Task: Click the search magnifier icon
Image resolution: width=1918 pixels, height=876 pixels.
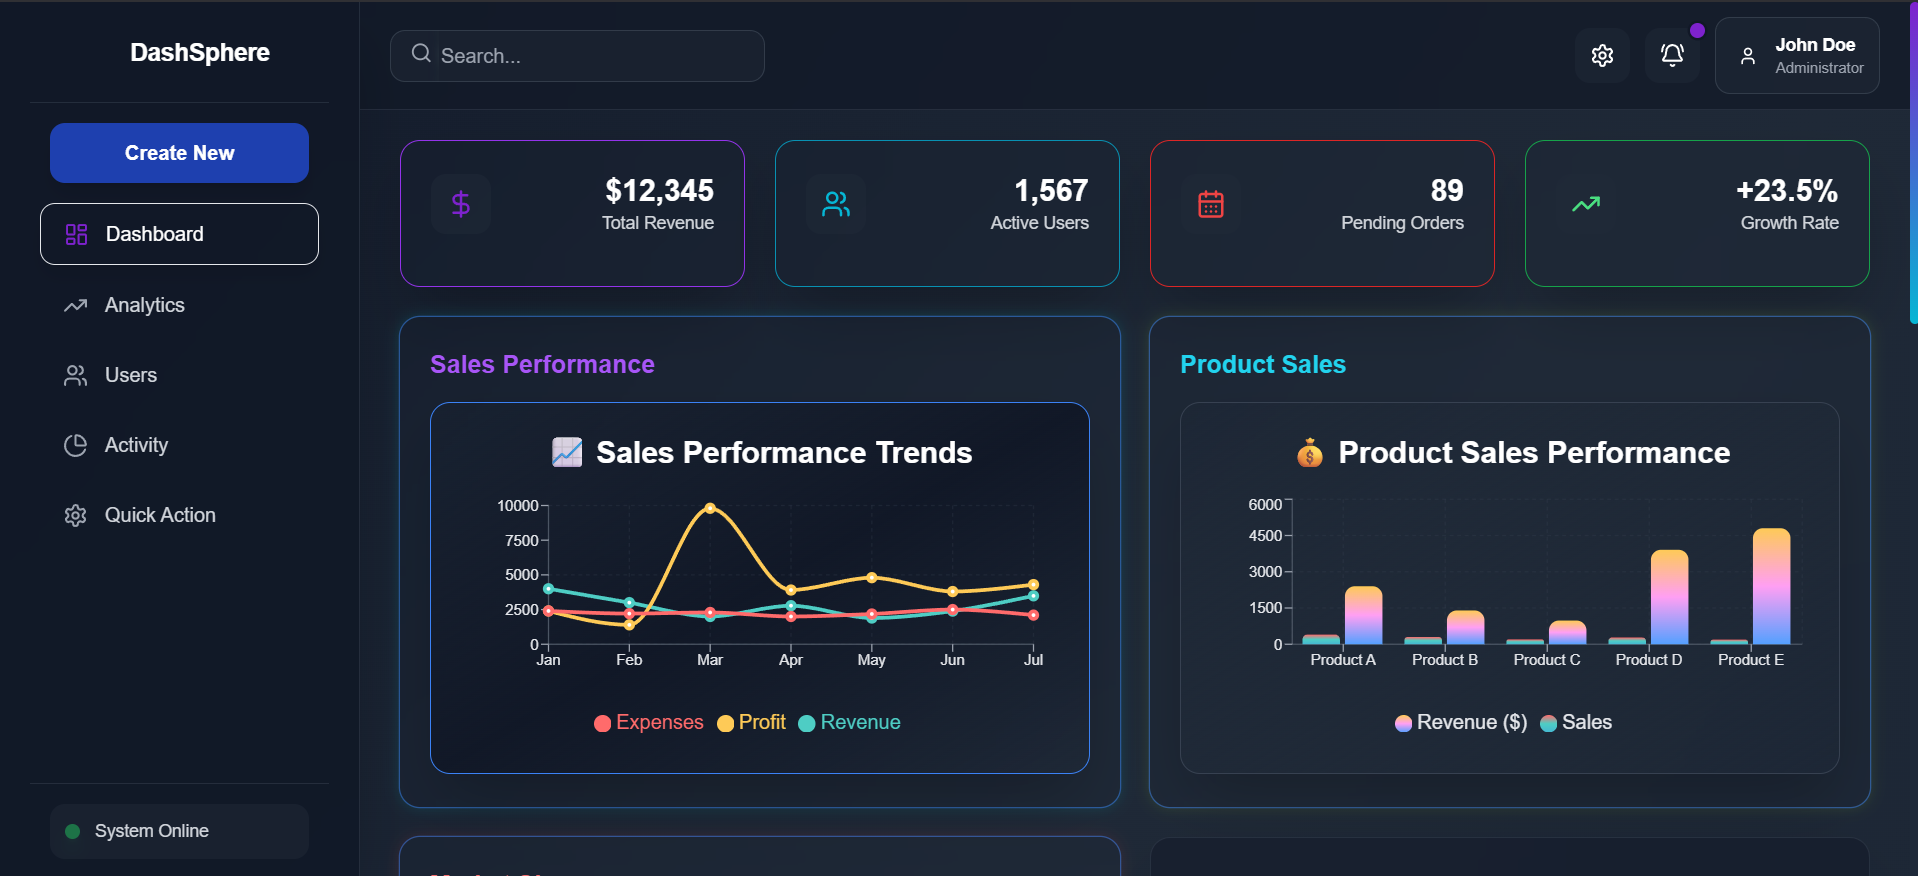Action: tap(421, 53)
